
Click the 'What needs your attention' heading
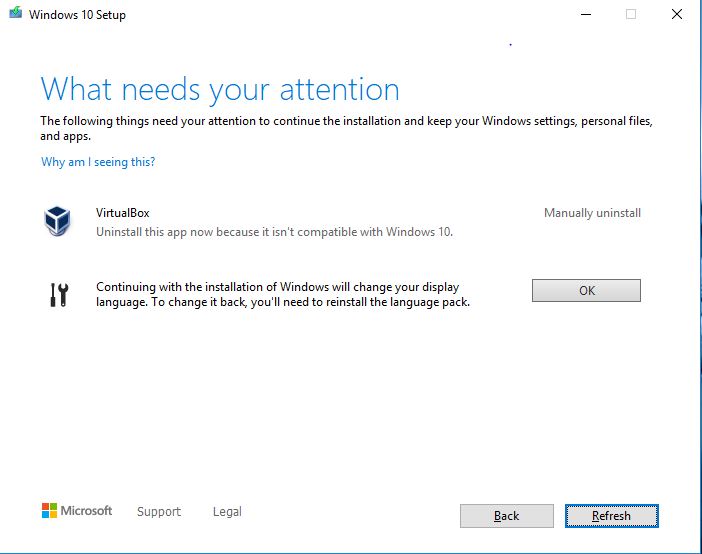coord(220,89)
